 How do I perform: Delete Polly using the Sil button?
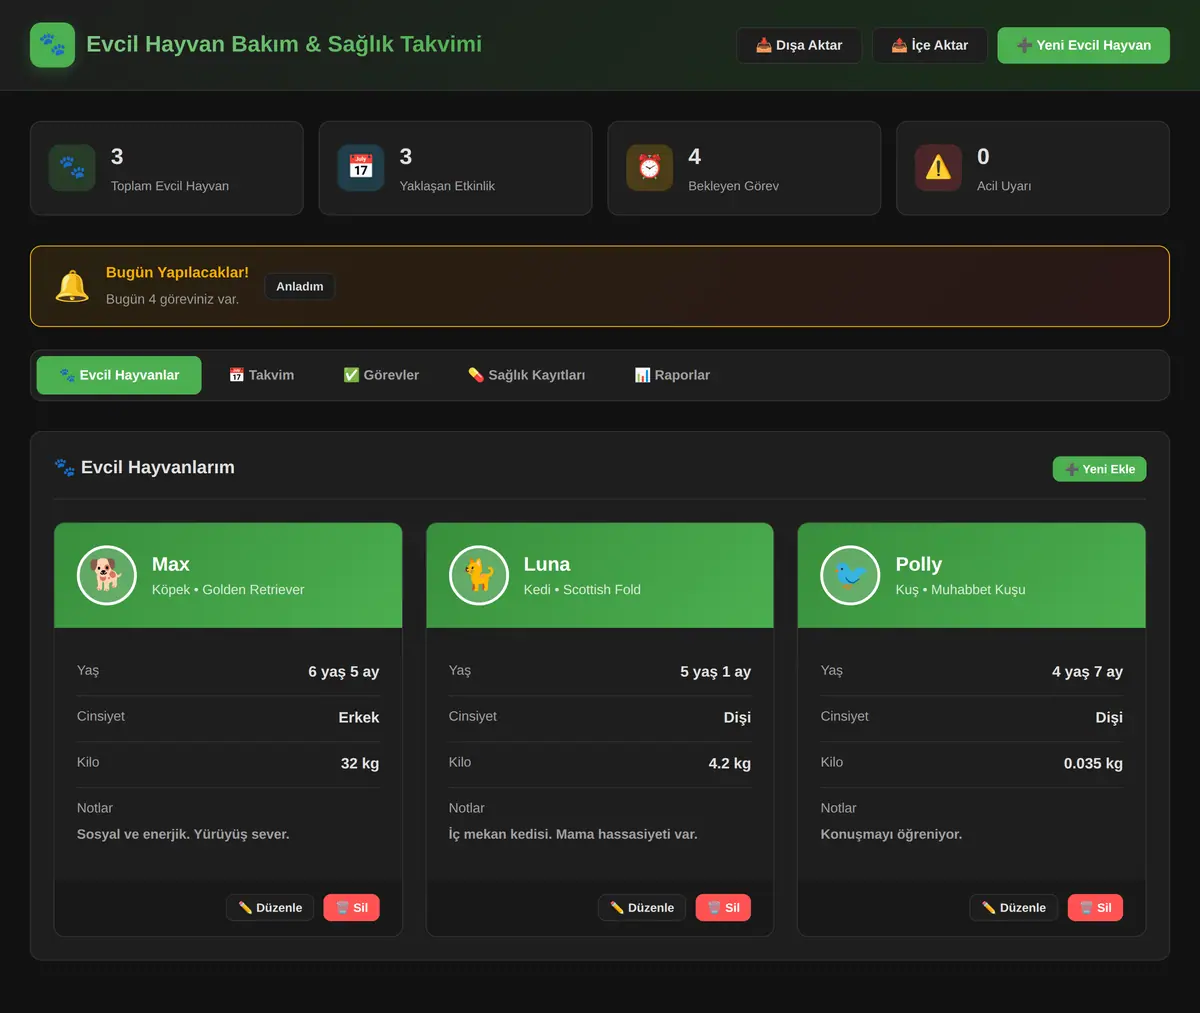point(1096,908)
